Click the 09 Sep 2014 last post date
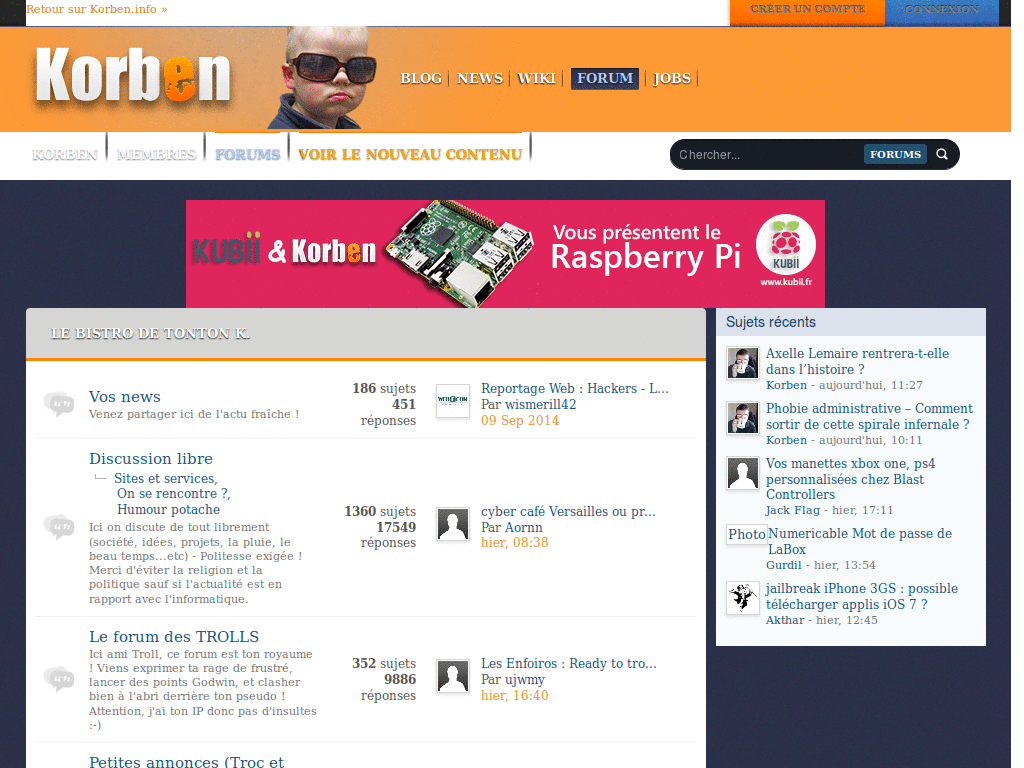The width and height of the screenshot is (1024, 768). pyautogui.click(x=520, y=421)
